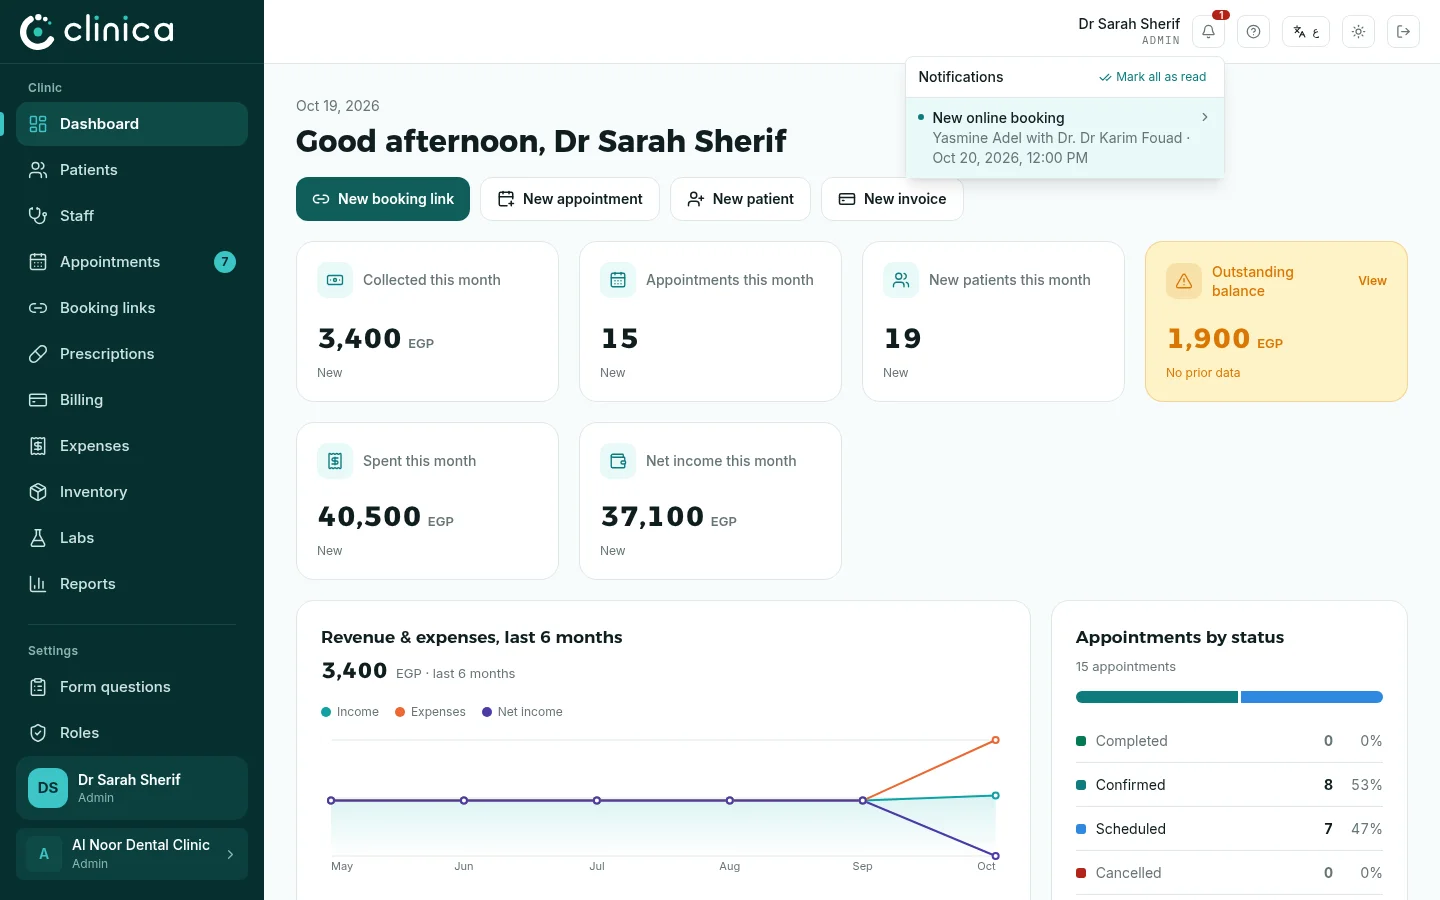Switch language with the translate icon
The width and height of the screenshot is (1440, 900).
1306,31
